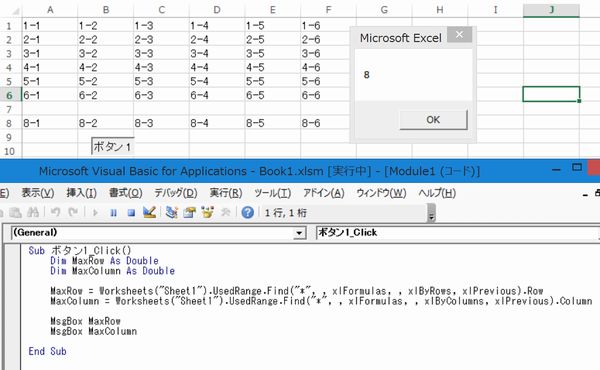Open Properties Window icon

coord(189,212)
